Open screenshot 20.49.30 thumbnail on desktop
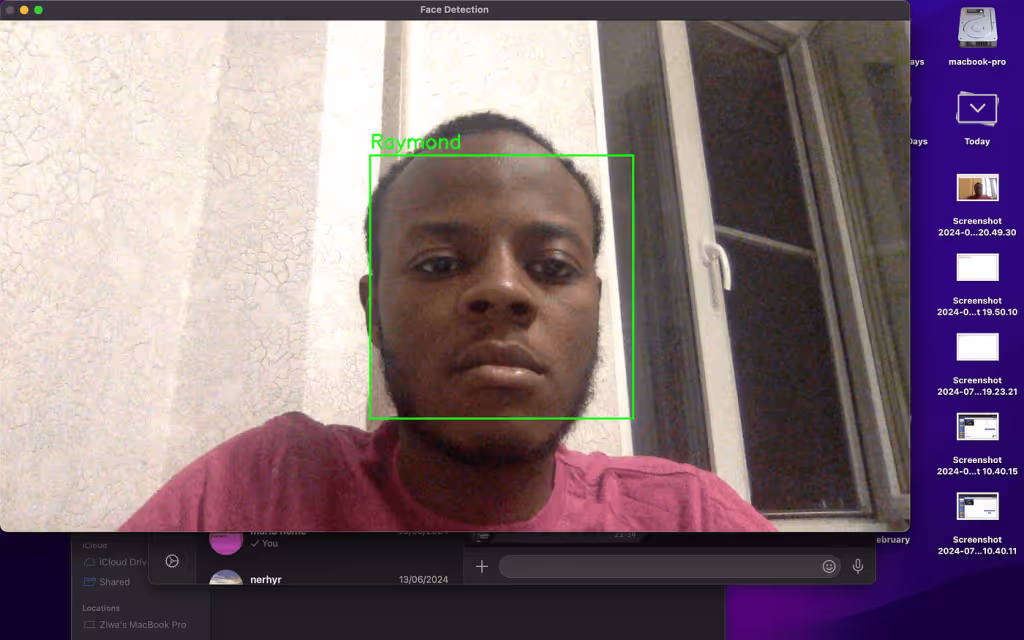Image resolution: width=1024 pixels, height=640 pixels. (977, 188)
